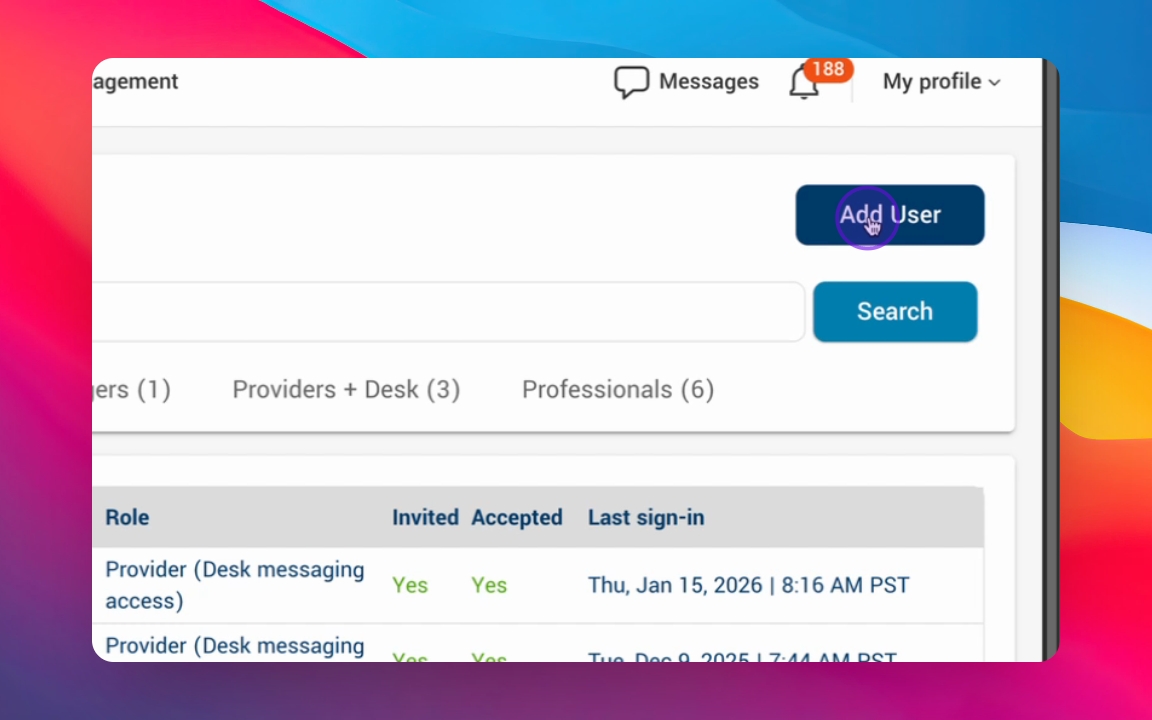Viewport: 1152px width, 720px height.
Task: Click the Messages text link
Action: point(708,82)
